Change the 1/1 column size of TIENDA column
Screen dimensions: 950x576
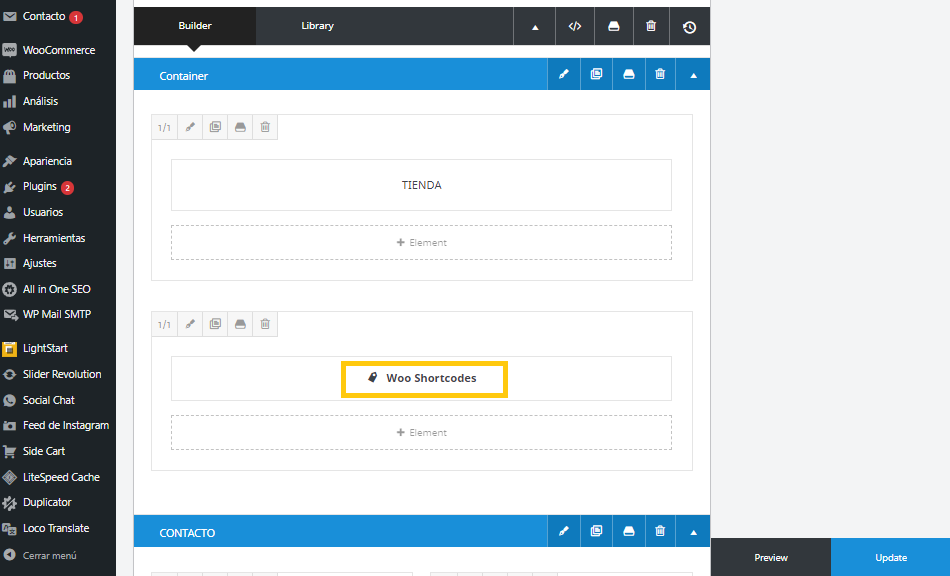[164, 127]
